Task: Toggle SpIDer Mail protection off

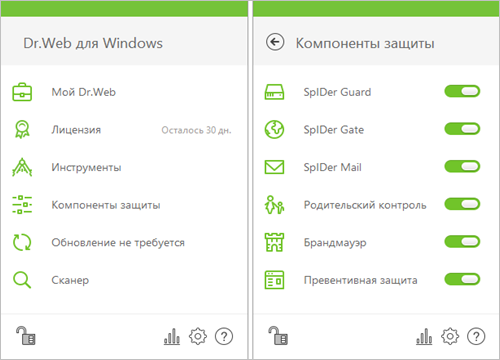Action: (462, 166)
